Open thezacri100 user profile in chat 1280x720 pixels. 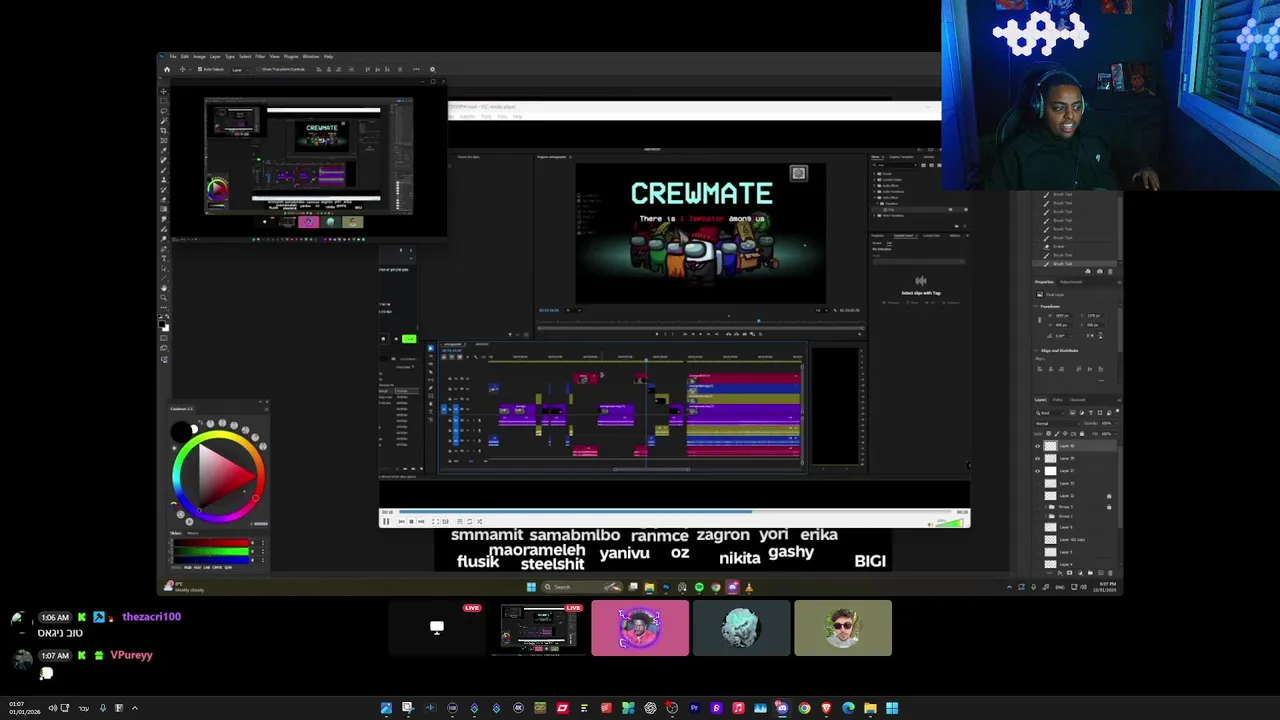coord(152,617)
